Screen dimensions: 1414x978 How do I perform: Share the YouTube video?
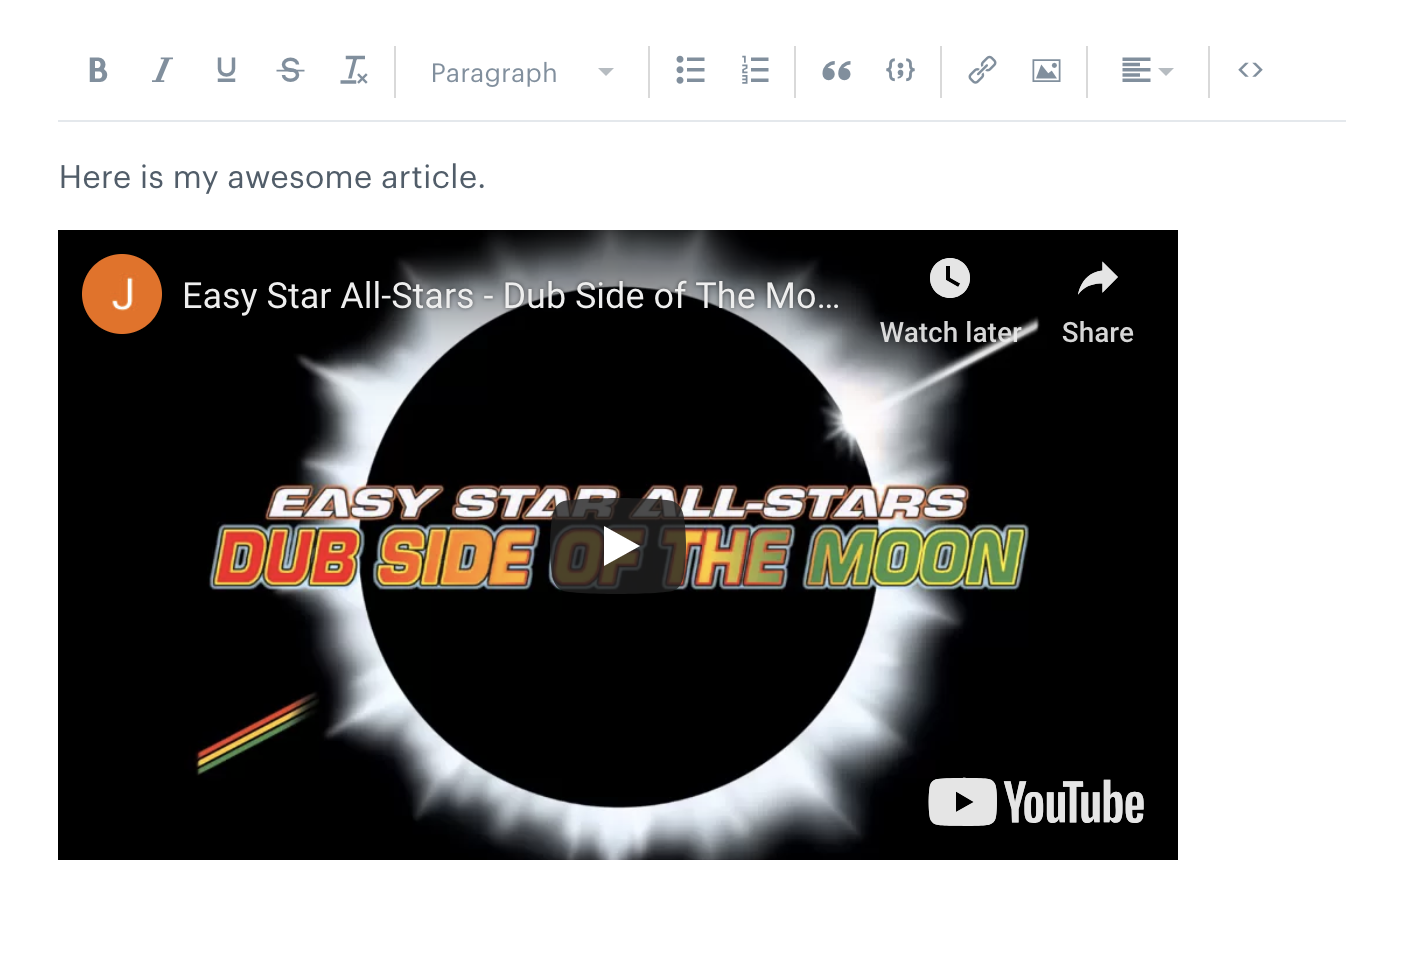point(1097,302)
